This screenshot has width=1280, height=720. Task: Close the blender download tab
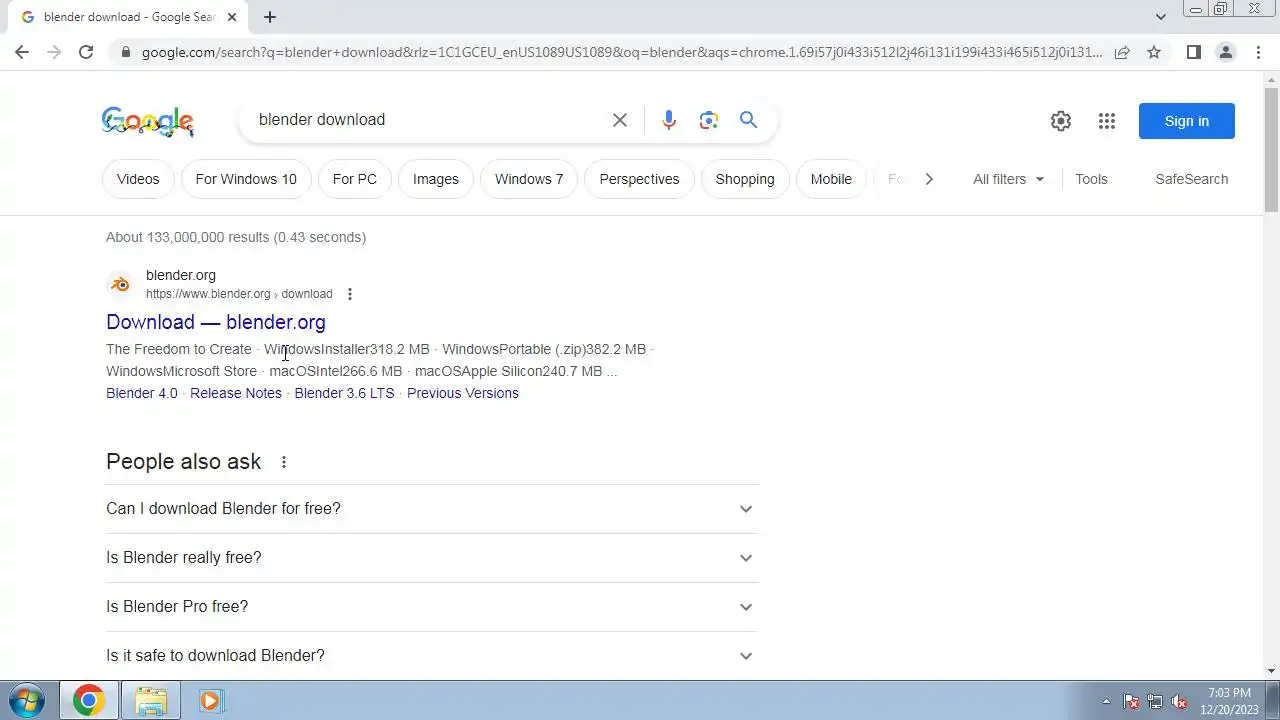point(233,17)
